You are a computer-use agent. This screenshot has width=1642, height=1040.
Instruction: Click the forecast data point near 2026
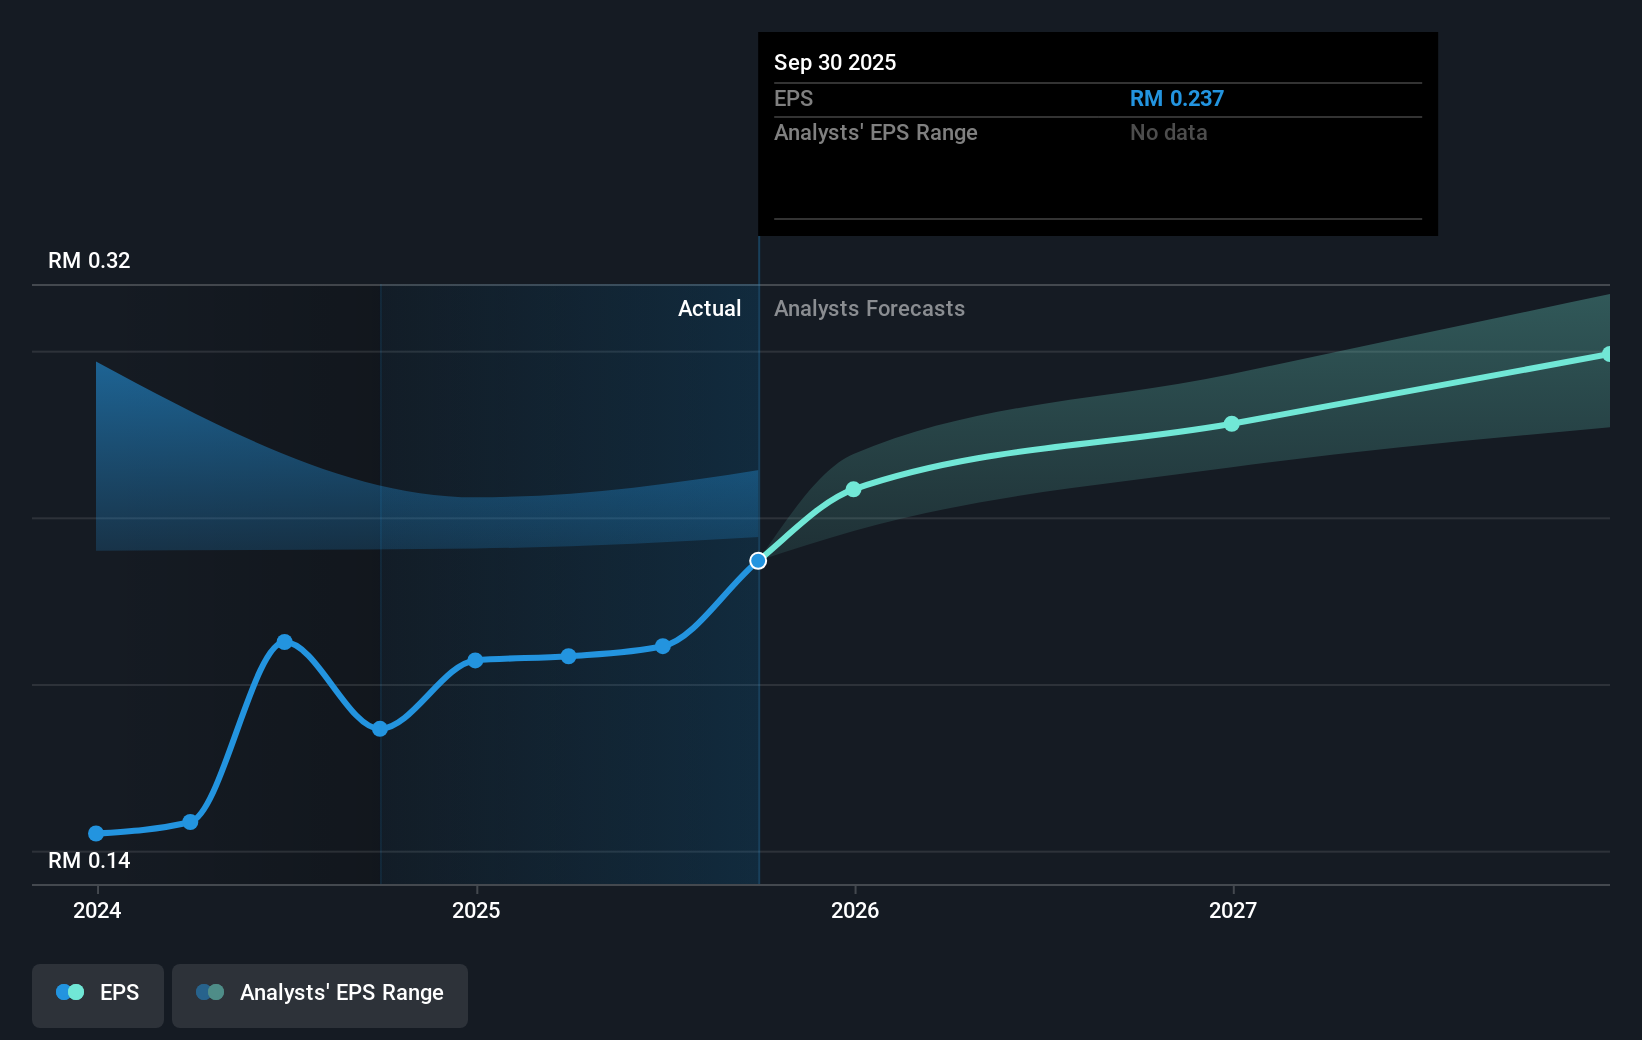(853, 489)
